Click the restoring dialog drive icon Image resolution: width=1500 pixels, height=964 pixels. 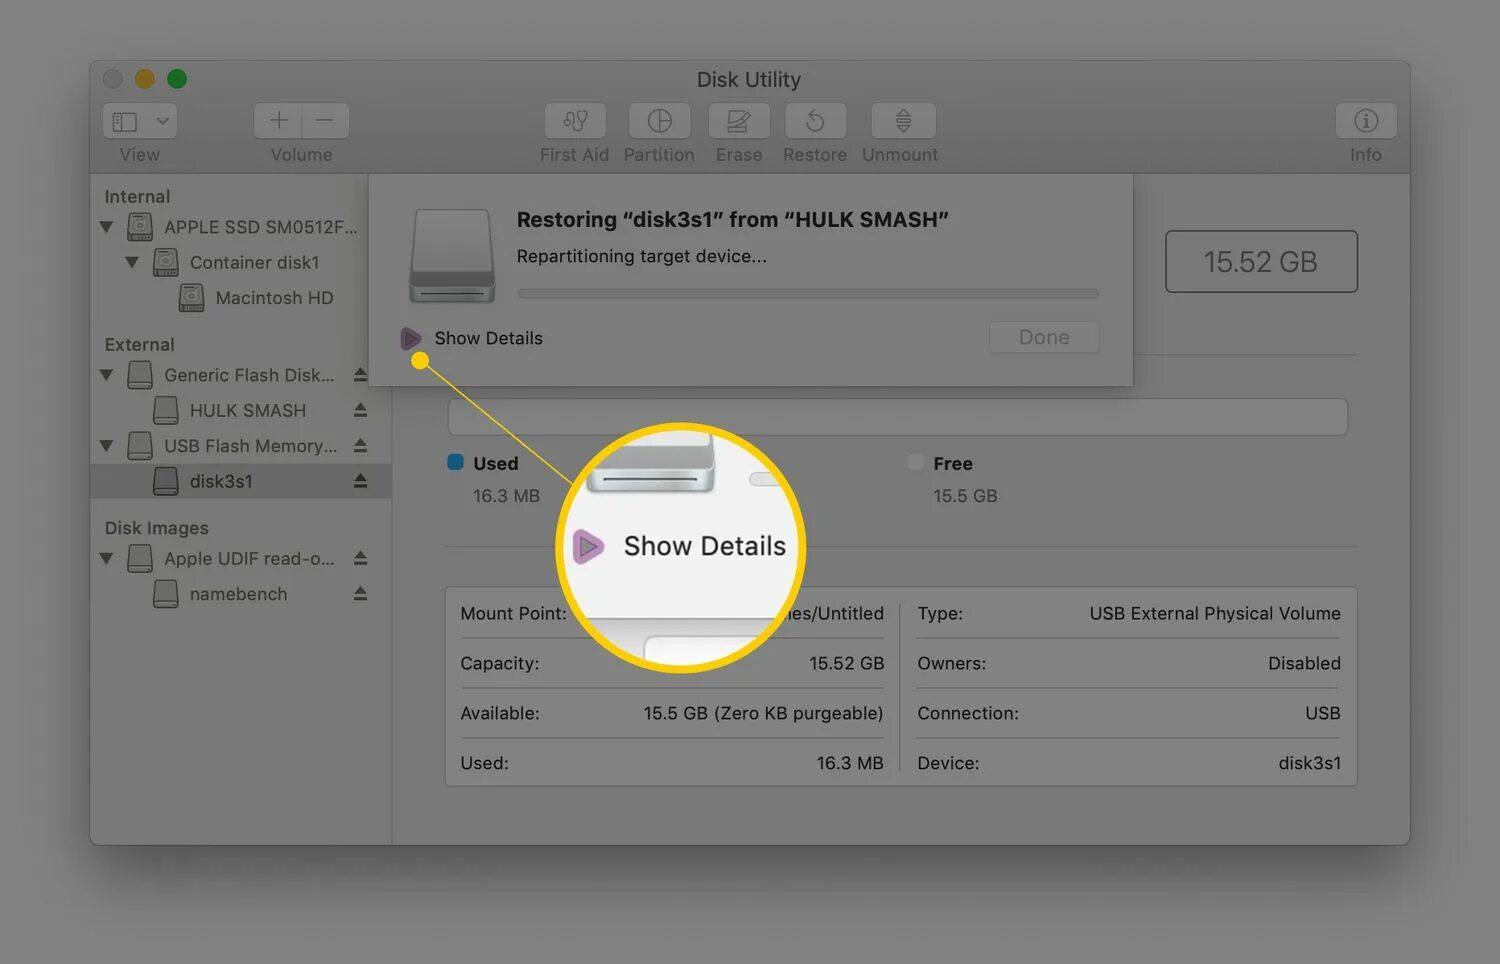452,256
